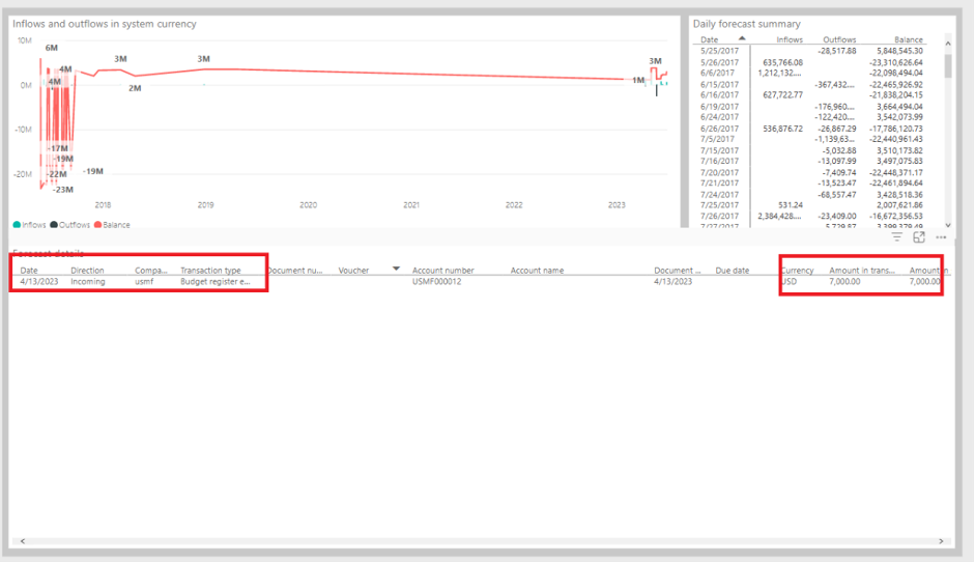Select 7/15/2017 date in Daily forecast summary
The image size is (977, 564).
tap(720, 150)
